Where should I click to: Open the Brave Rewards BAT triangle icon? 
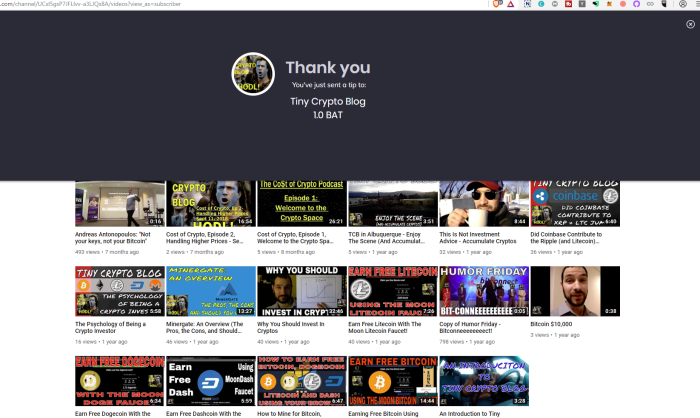511,5
